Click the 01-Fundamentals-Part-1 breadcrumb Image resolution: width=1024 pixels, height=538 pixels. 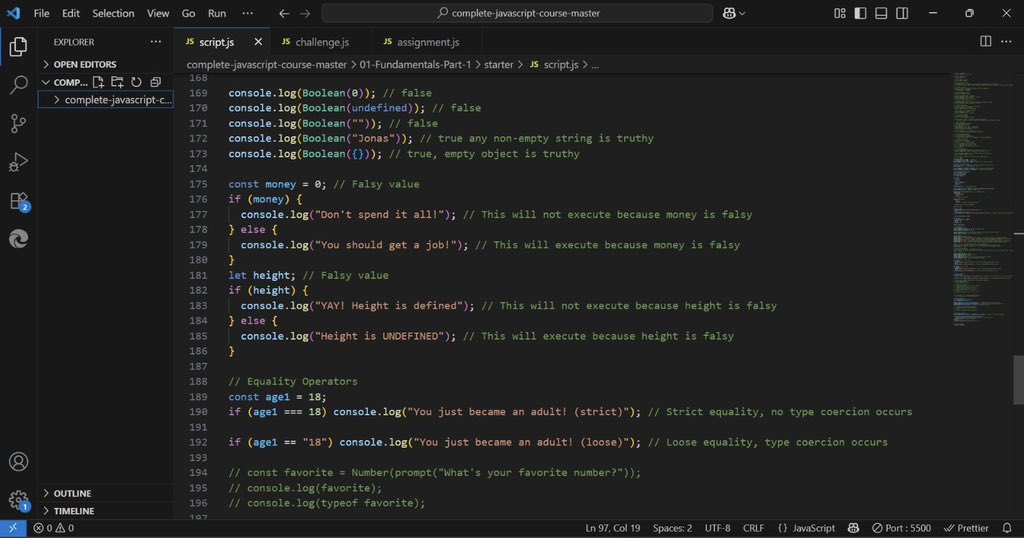(x=415, y=65)
